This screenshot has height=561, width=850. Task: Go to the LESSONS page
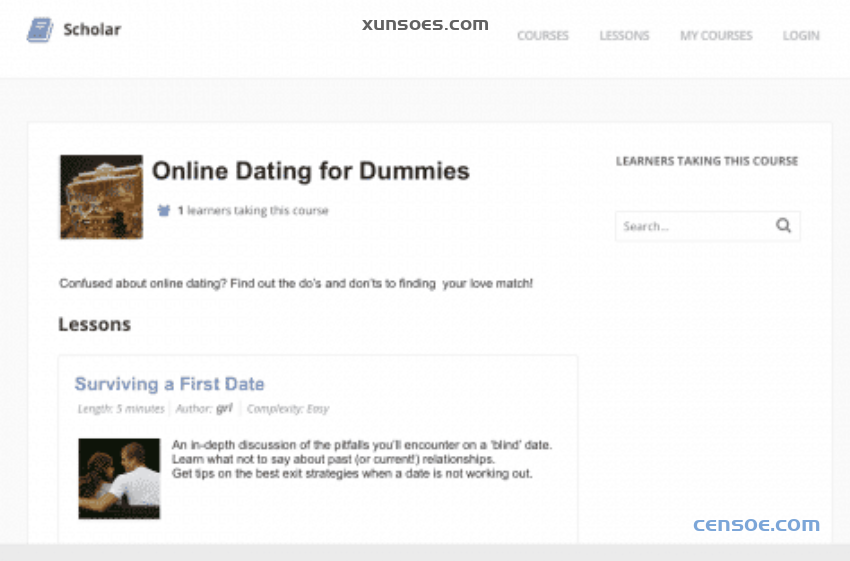[x=624, y=36]
